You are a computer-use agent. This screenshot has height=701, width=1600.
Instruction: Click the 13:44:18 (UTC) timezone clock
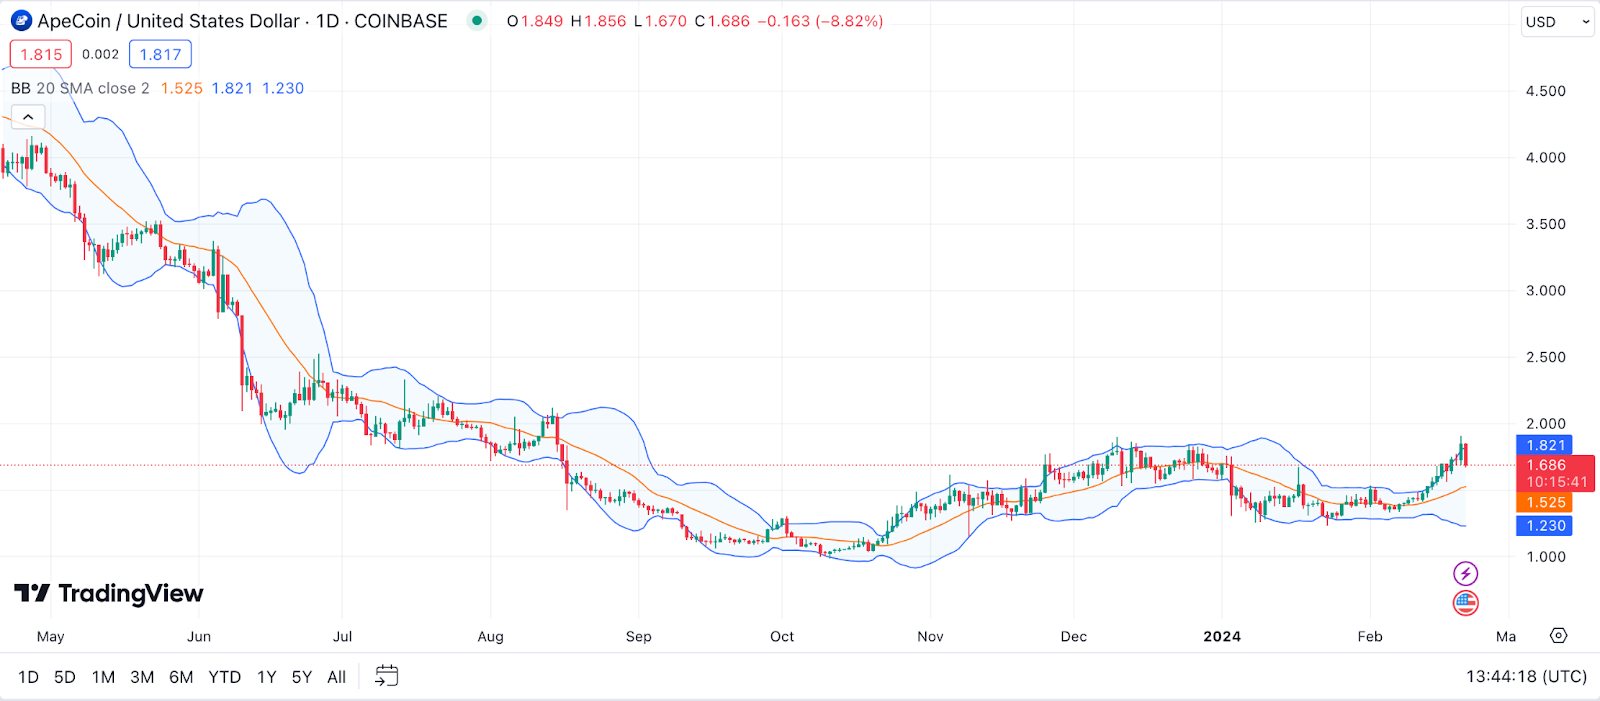tap(1526, 677)
